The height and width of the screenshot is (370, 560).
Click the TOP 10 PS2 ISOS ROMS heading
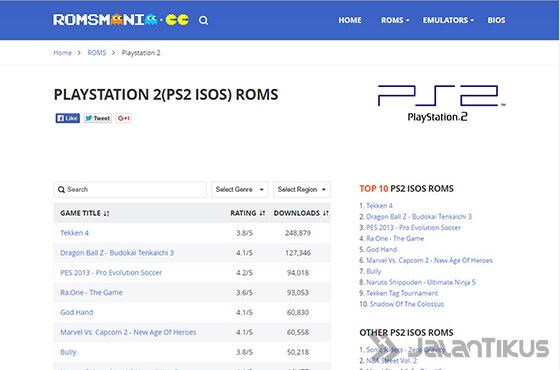click(406, 189)
